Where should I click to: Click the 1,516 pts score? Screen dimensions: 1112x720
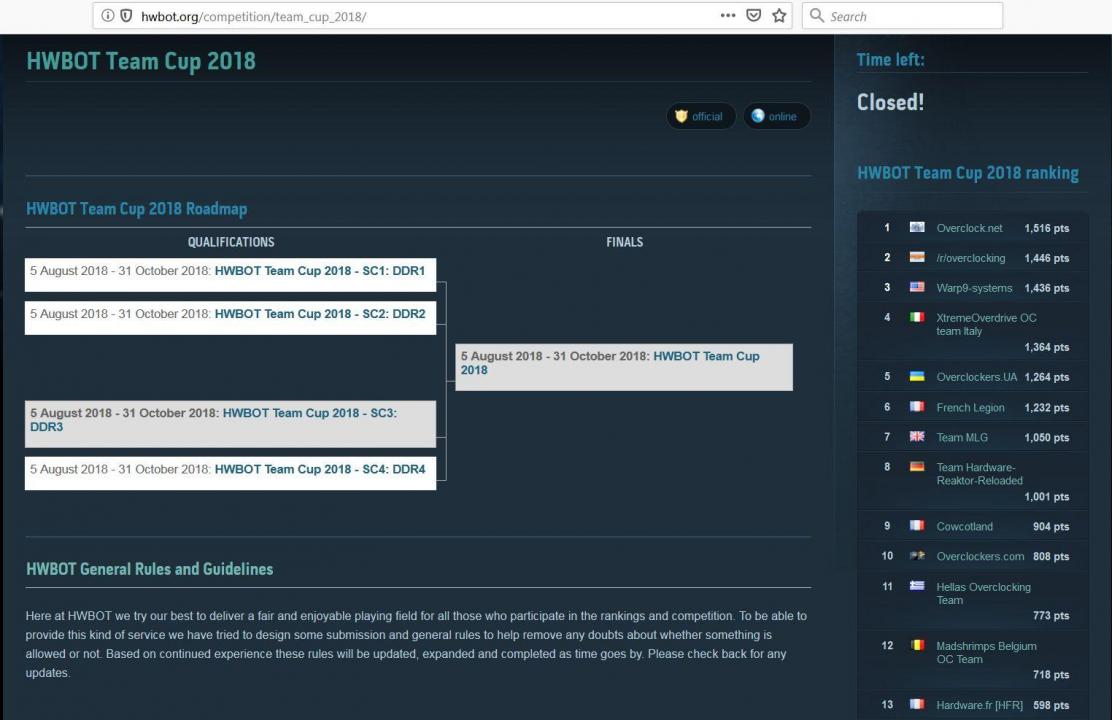(1047, 228)
